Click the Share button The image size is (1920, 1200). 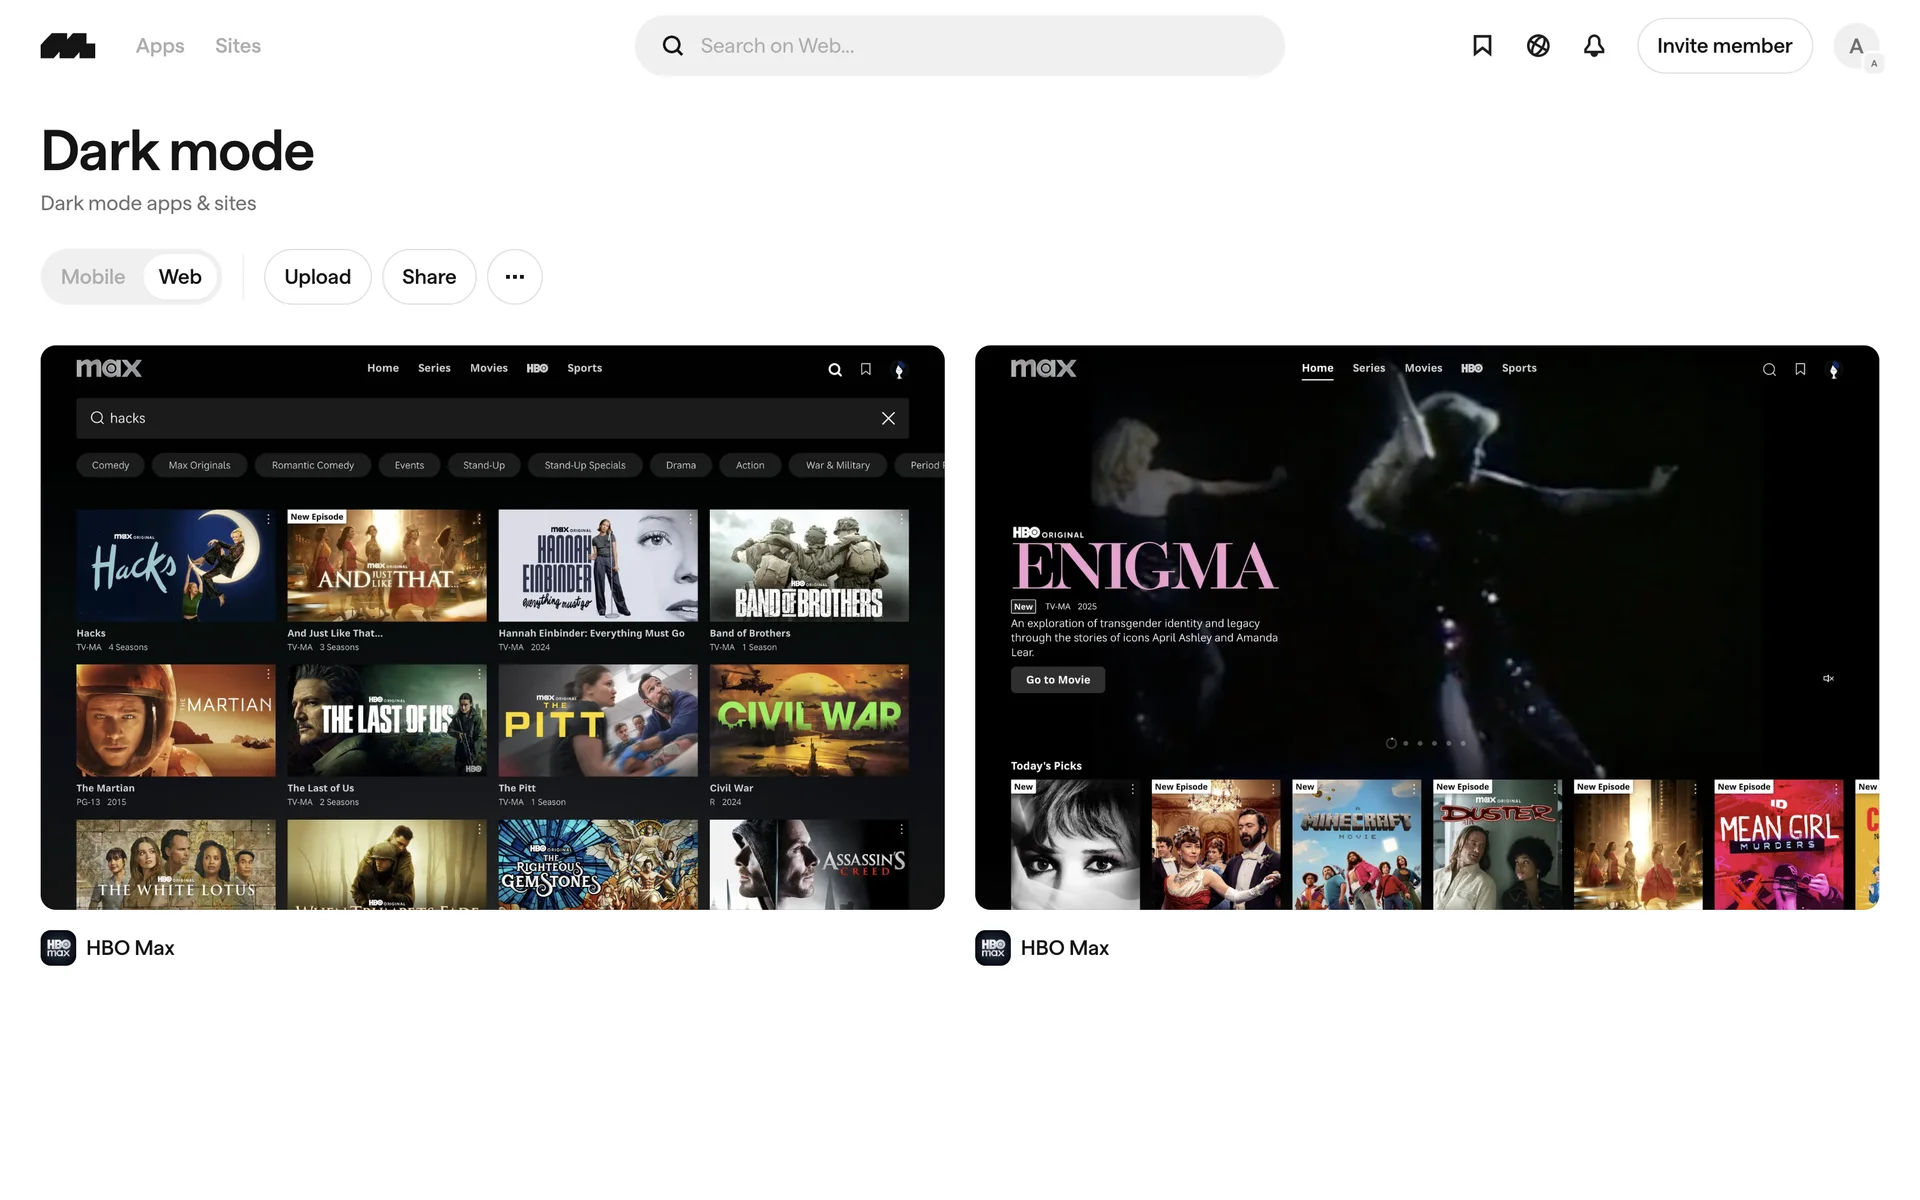click(429, 277)
